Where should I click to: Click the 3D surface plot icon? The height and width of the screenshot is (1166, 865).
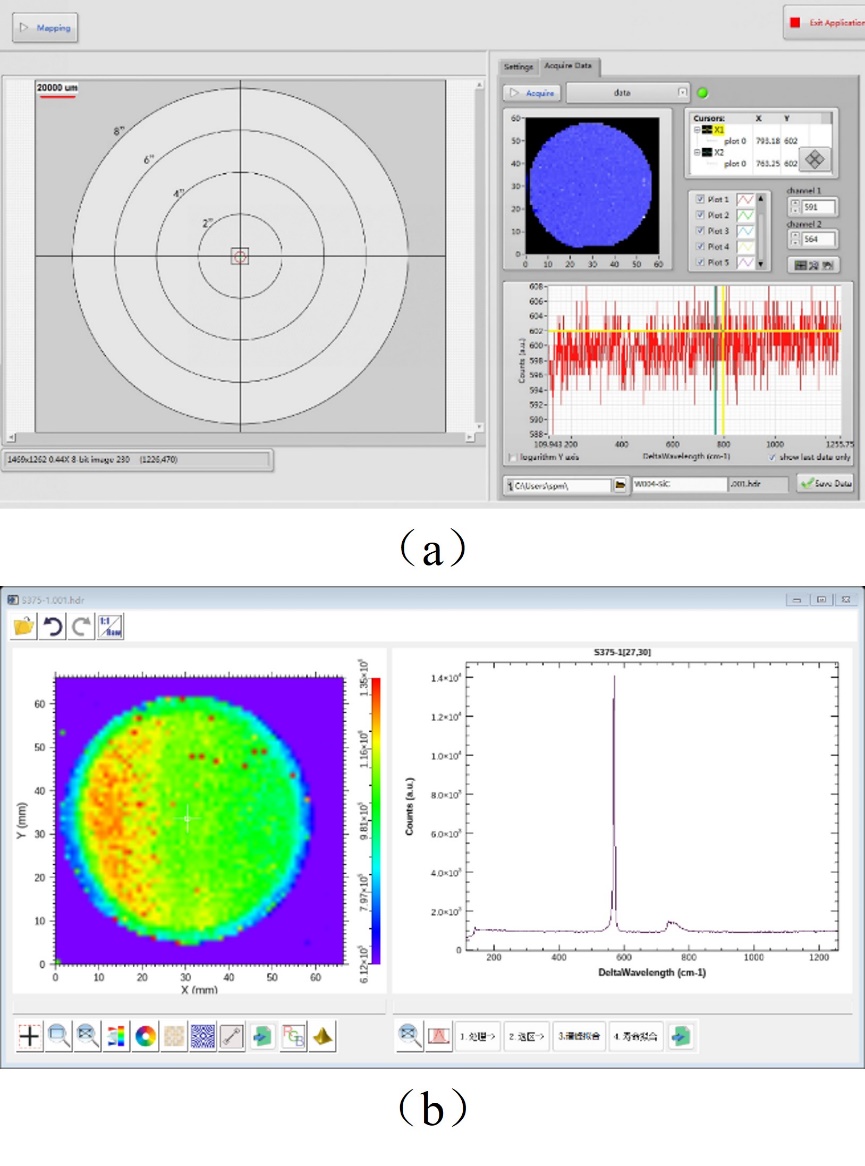coord(322,1036)
